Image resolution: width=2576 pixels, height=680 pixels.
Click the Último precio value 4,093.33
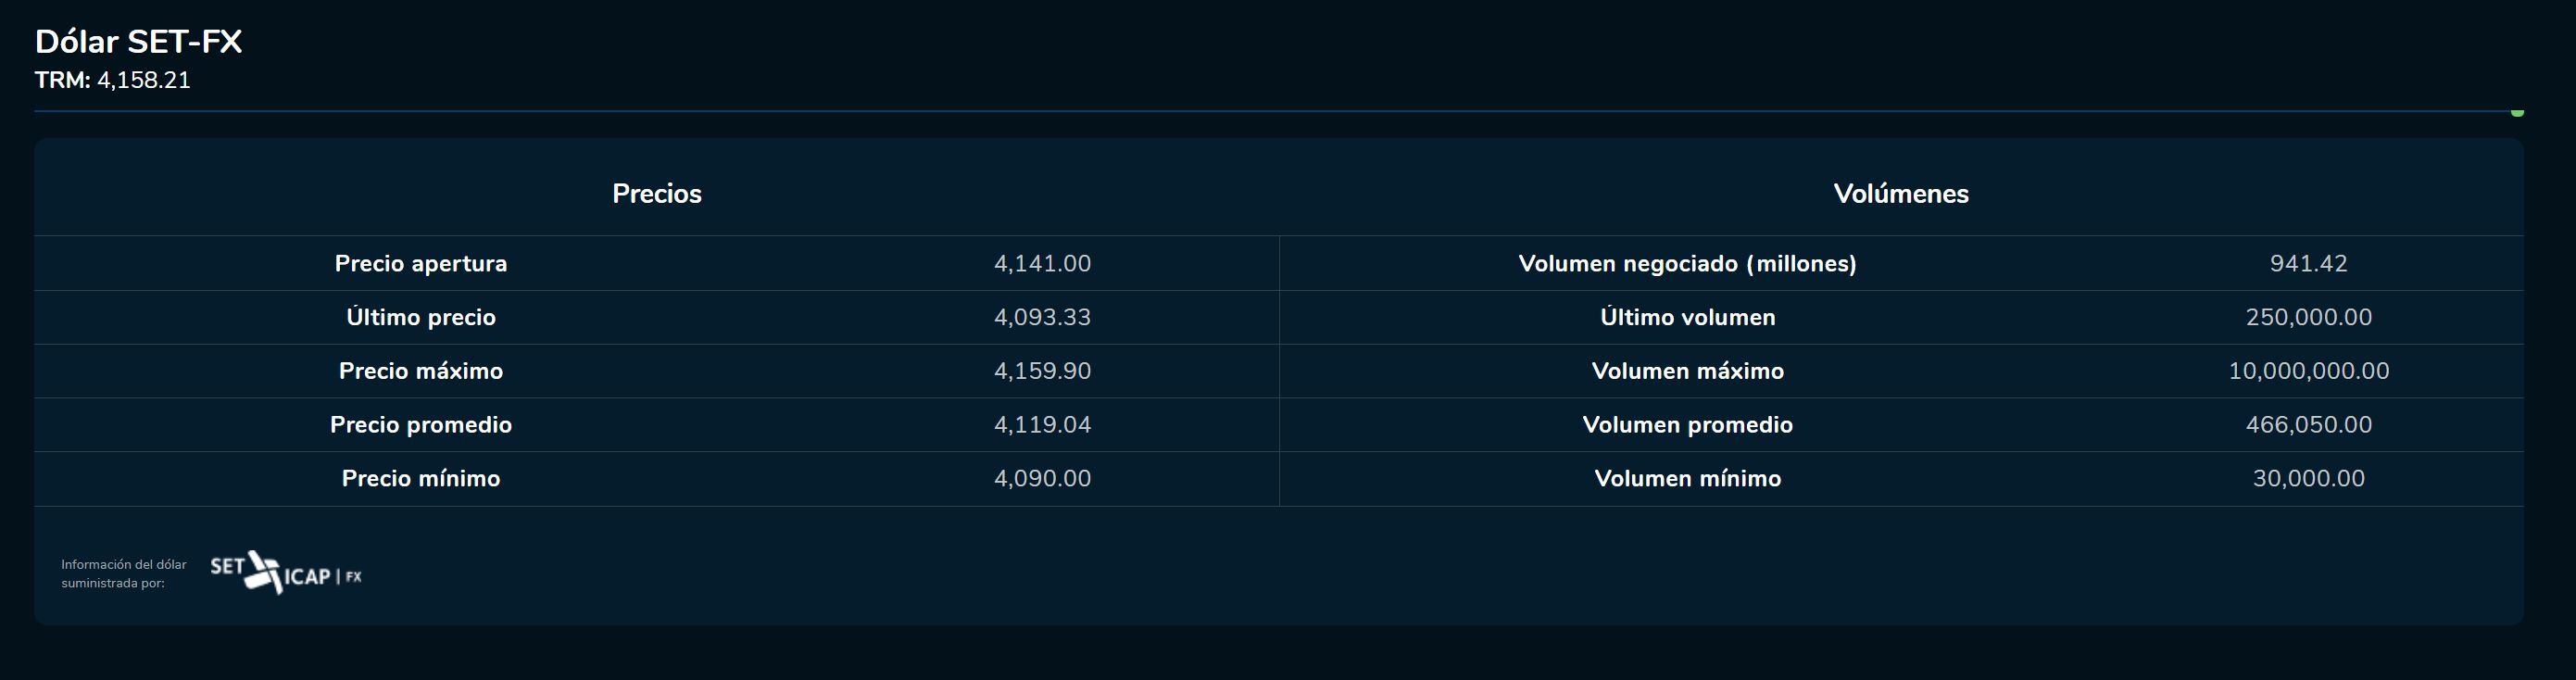coord(1042,317)
